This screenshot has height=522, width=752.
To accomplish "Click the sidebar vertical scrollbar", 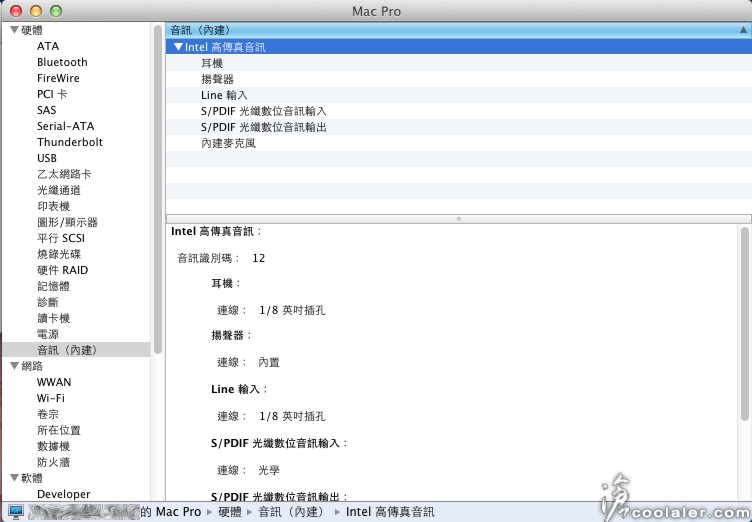I will tap(158, 190).
